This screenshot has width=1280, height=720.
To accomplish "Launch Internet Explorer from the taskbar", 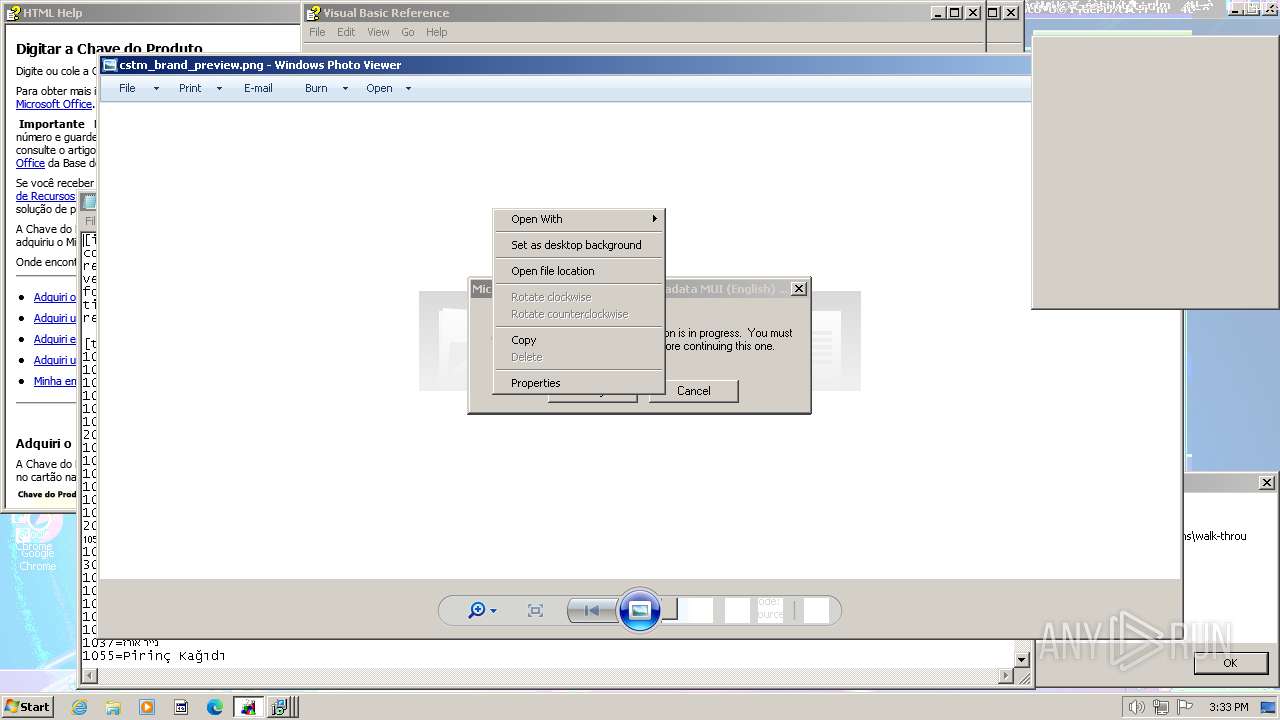I will pos(79,707).
